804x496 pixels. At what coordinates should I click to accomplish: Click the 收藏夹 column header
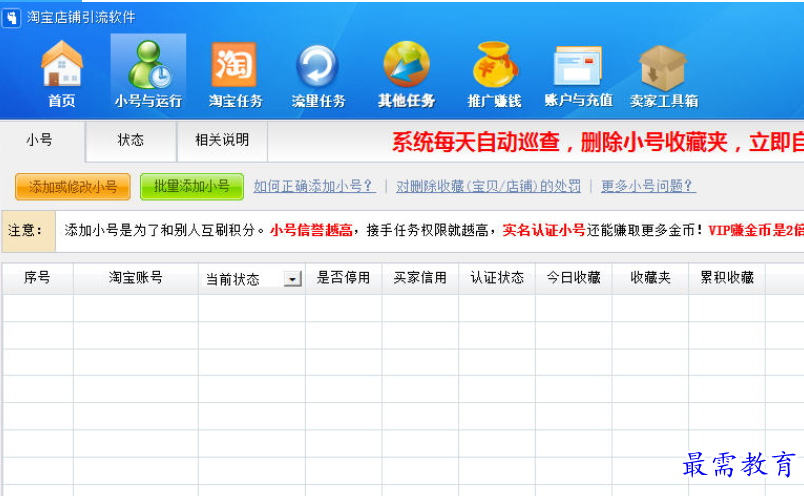650,278
